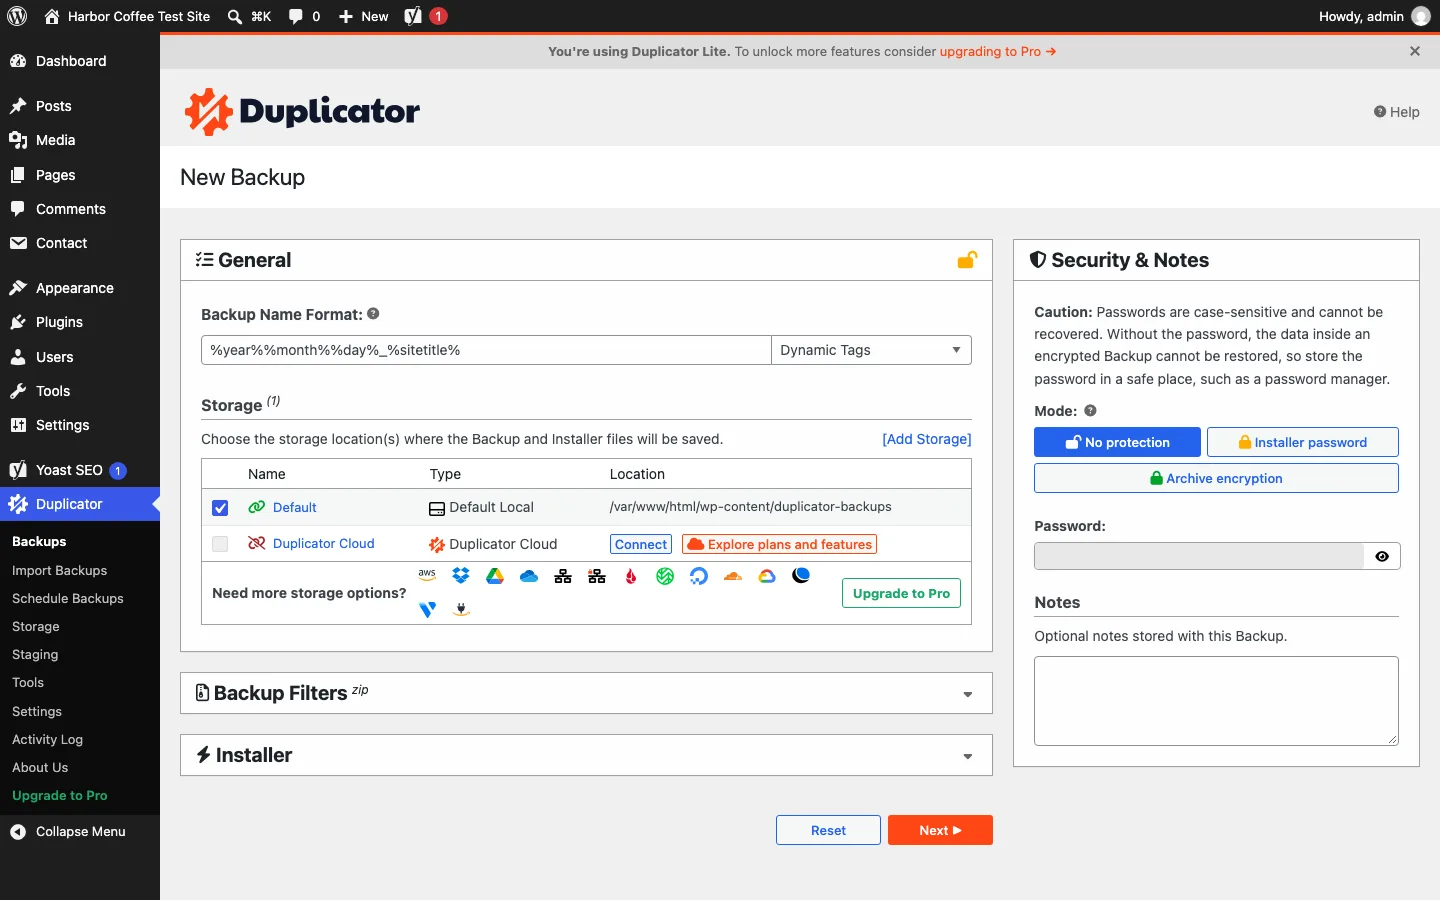The image size is (1440, 900).
Task: Click the Backblaze flame storage icon
Action: pyautogui.click(x=631, y=576)
